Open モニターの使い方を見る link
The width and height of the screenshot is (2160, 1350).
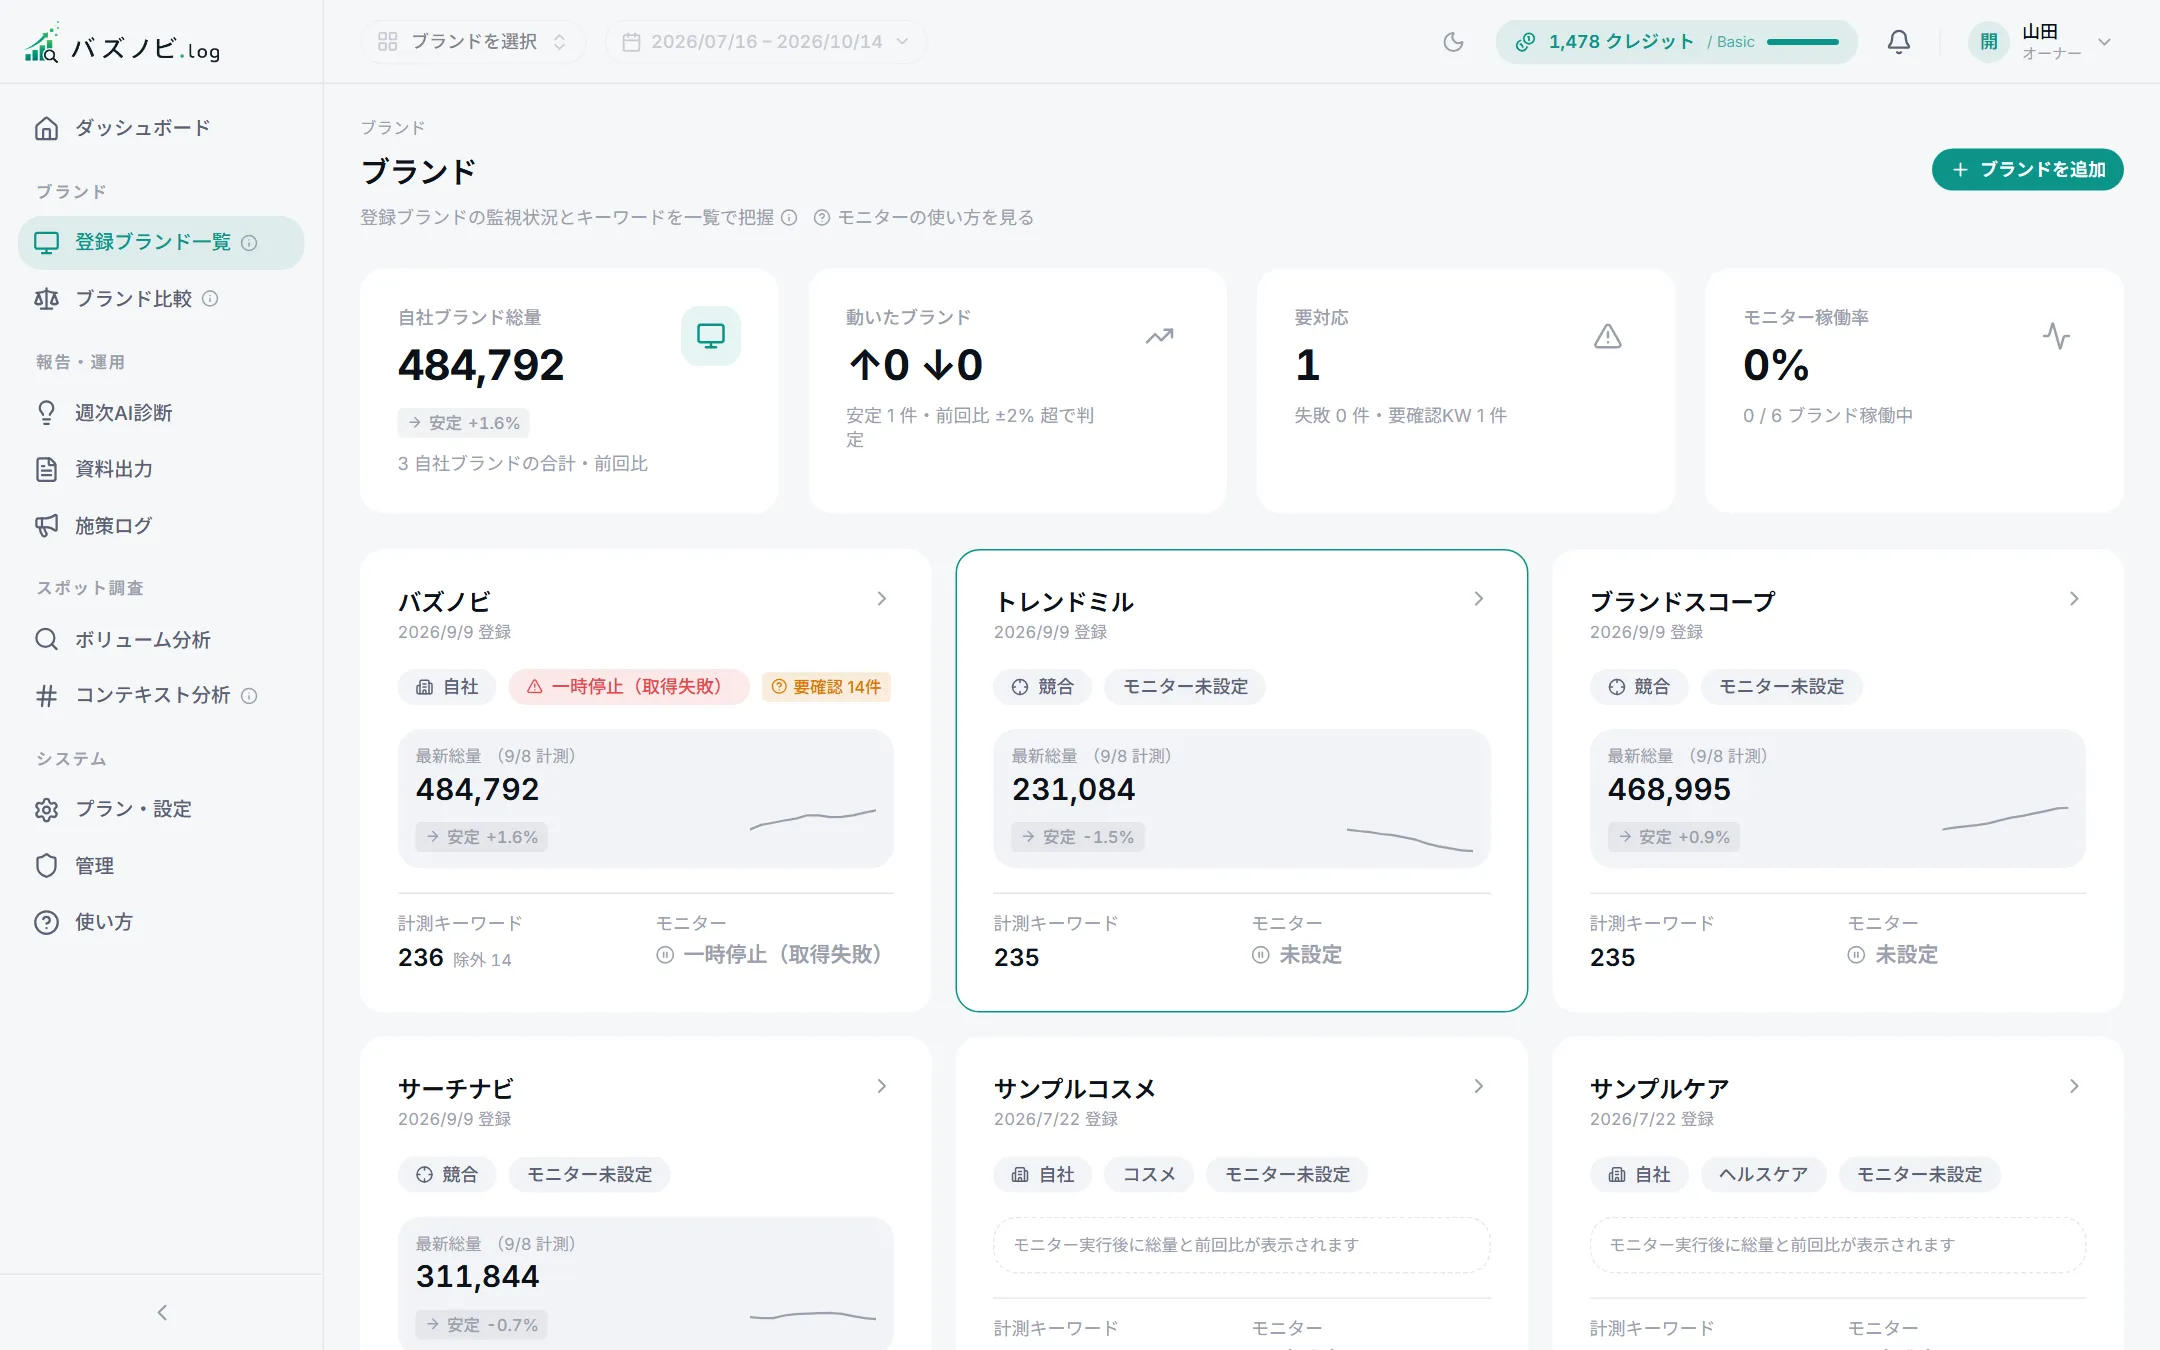tap(923, 217)
